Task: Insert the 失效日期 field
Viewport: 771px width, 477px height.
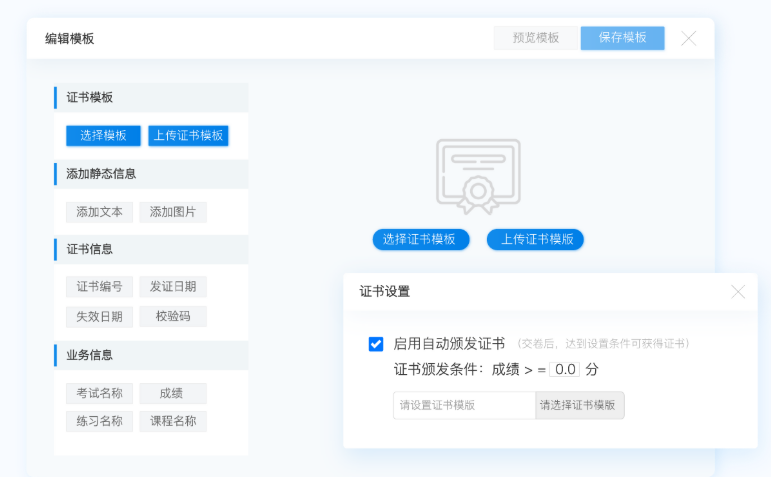Action: click(x=99, y=317)
